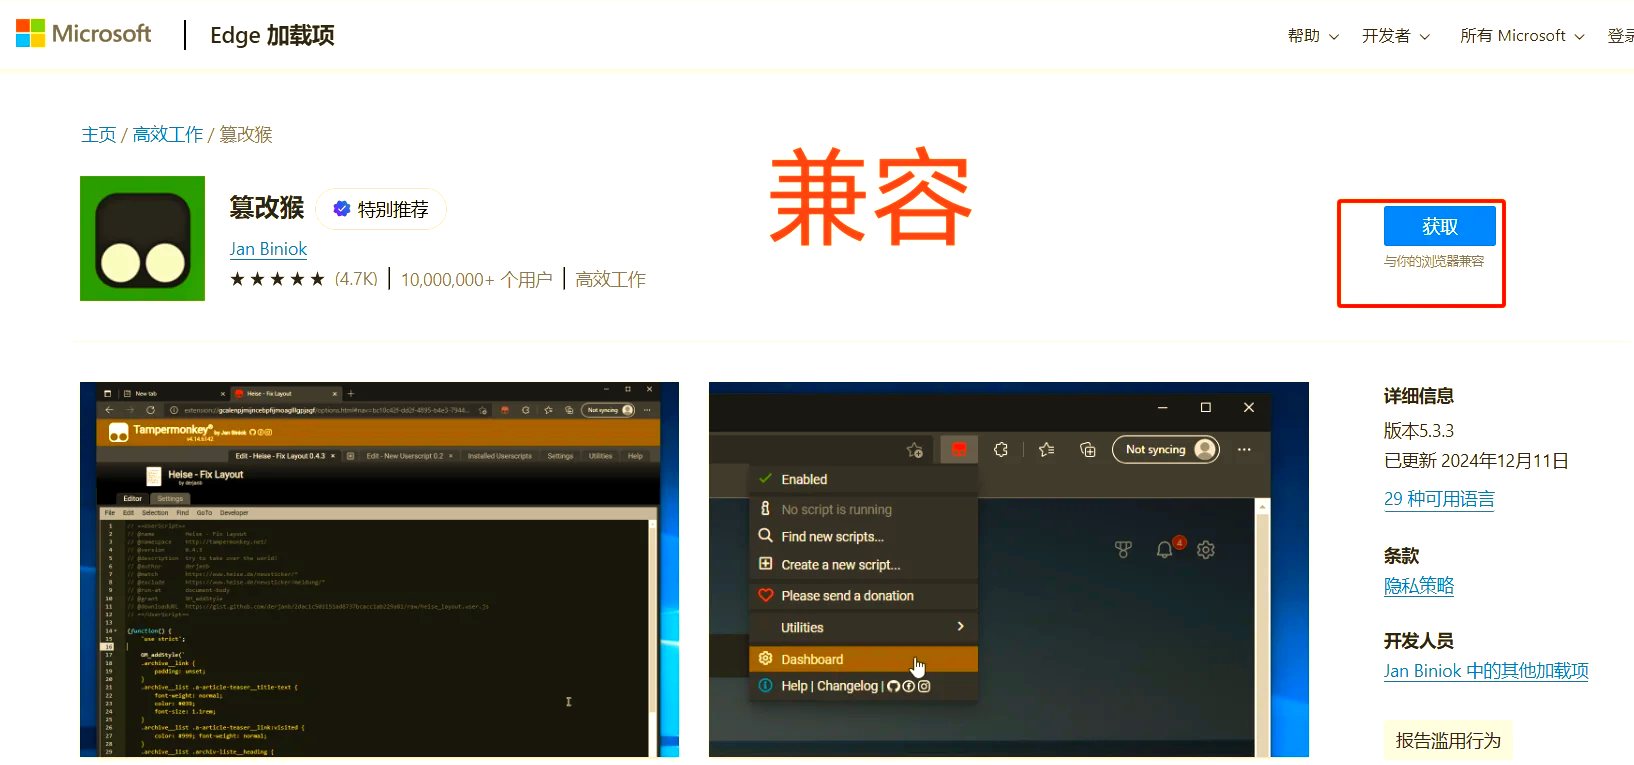
Task: Open 29 种可用语言 link
Action: (x=1439, y=499)
